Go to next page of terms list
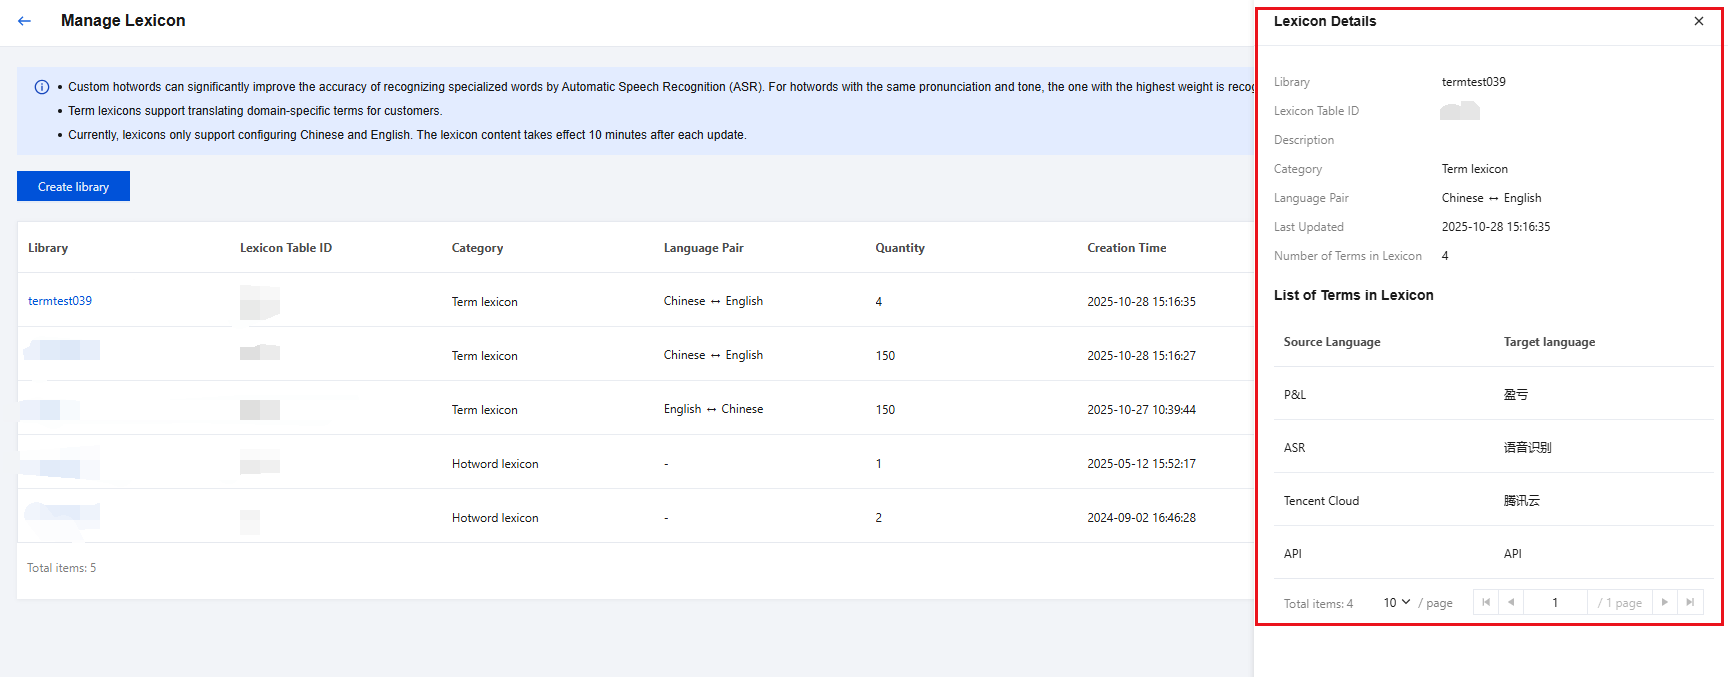The height and width of the screenshot is (677, 1728). click(1664, 602)
